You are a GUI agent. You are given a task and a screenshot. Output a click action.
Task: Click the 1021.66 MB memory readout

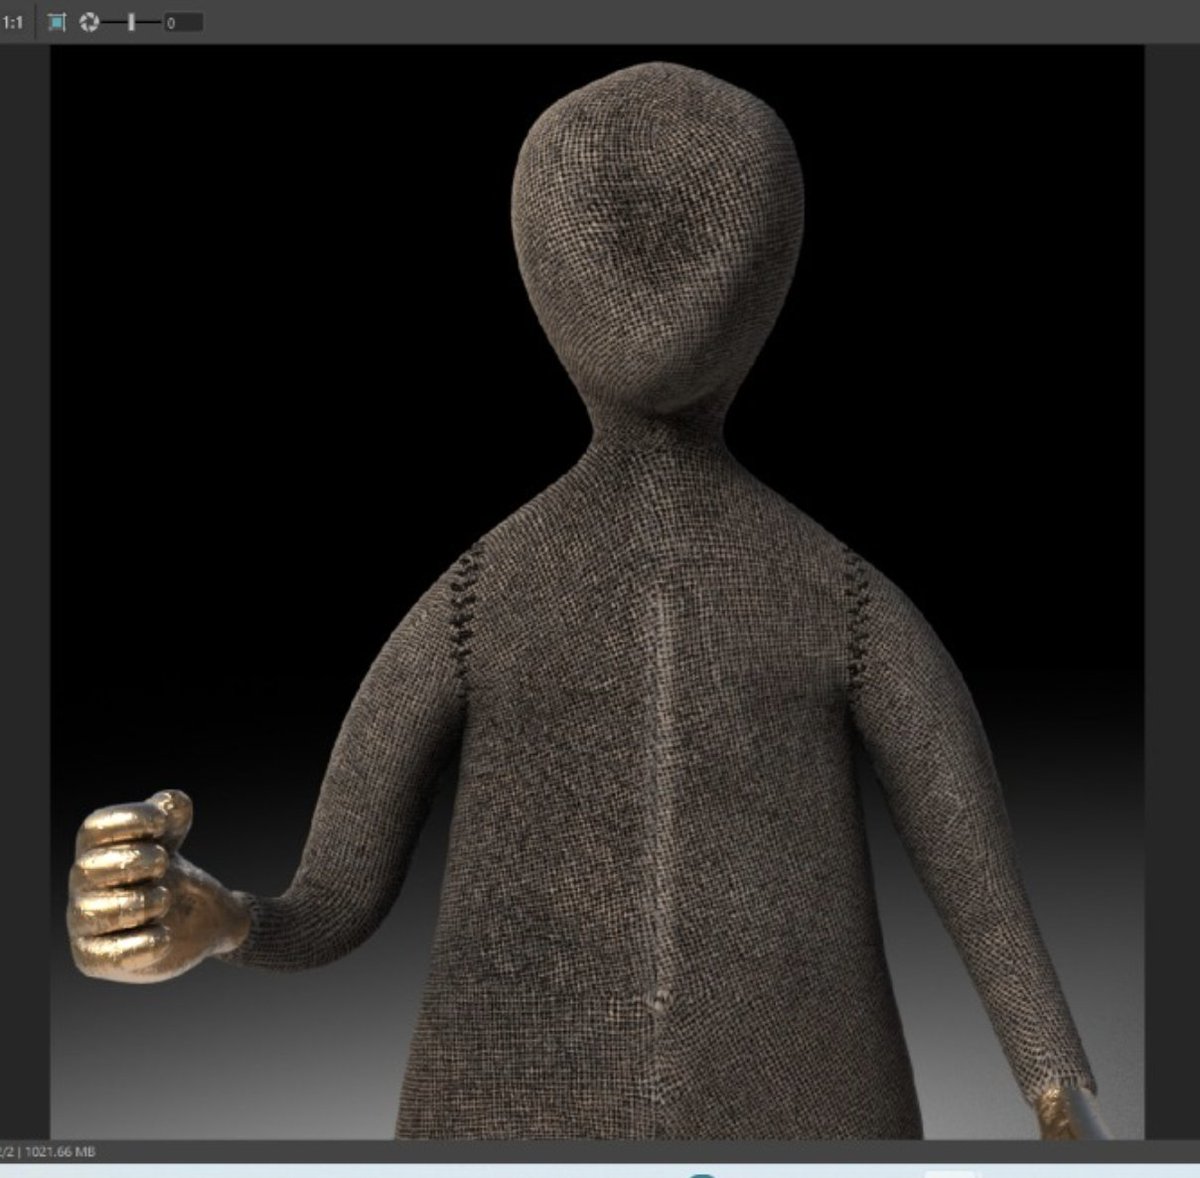pos(60,1150)
